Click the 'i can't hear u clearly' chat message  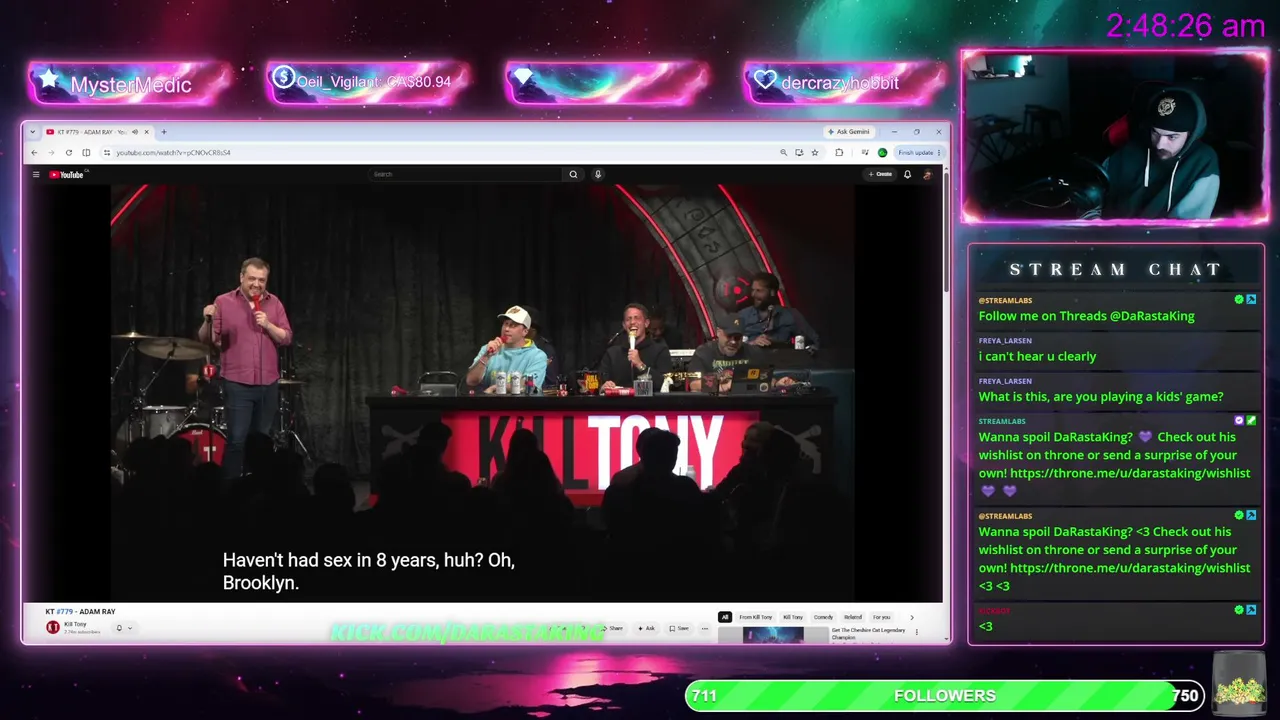[1037, 356]
